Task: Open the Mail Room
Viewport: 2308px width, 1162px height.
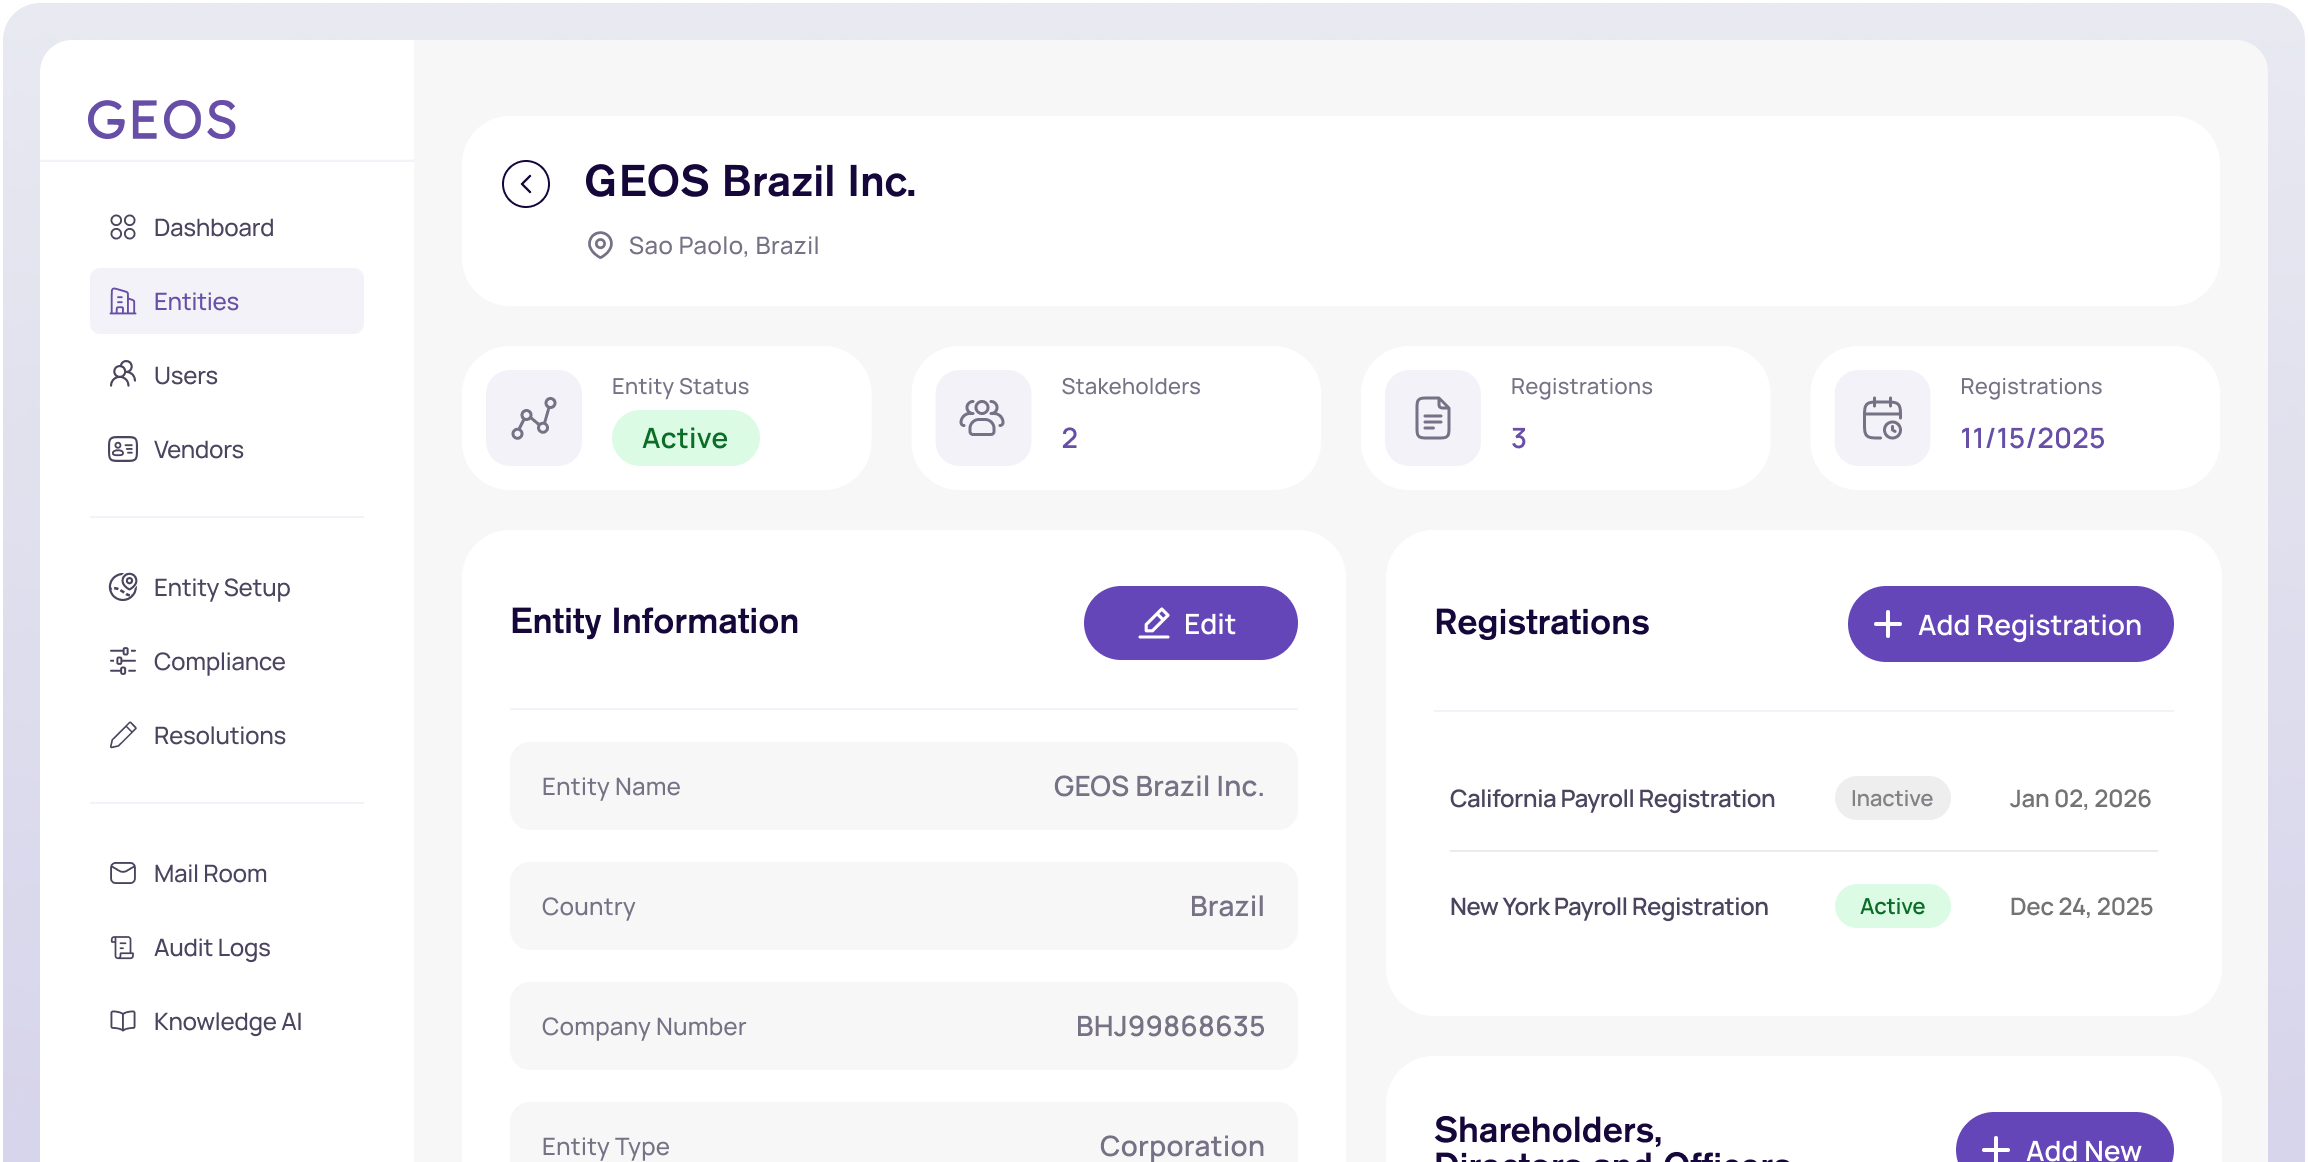Action: point(210,874)
